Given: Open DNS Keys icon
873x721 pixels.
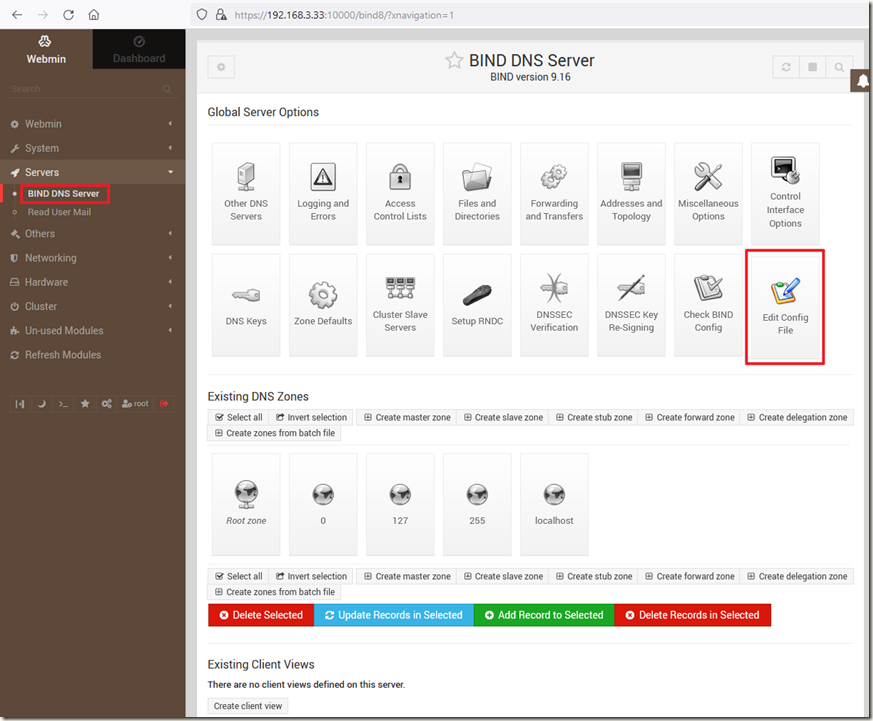Looking at the screenshot, I should (246, 305).
